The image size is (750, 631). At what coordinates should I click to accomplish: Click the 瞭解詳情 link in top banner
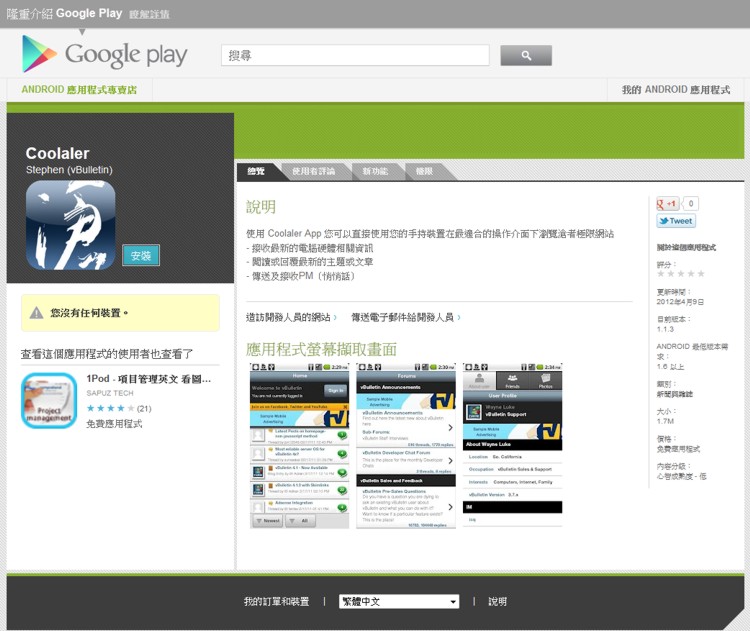tap(149, 14)
